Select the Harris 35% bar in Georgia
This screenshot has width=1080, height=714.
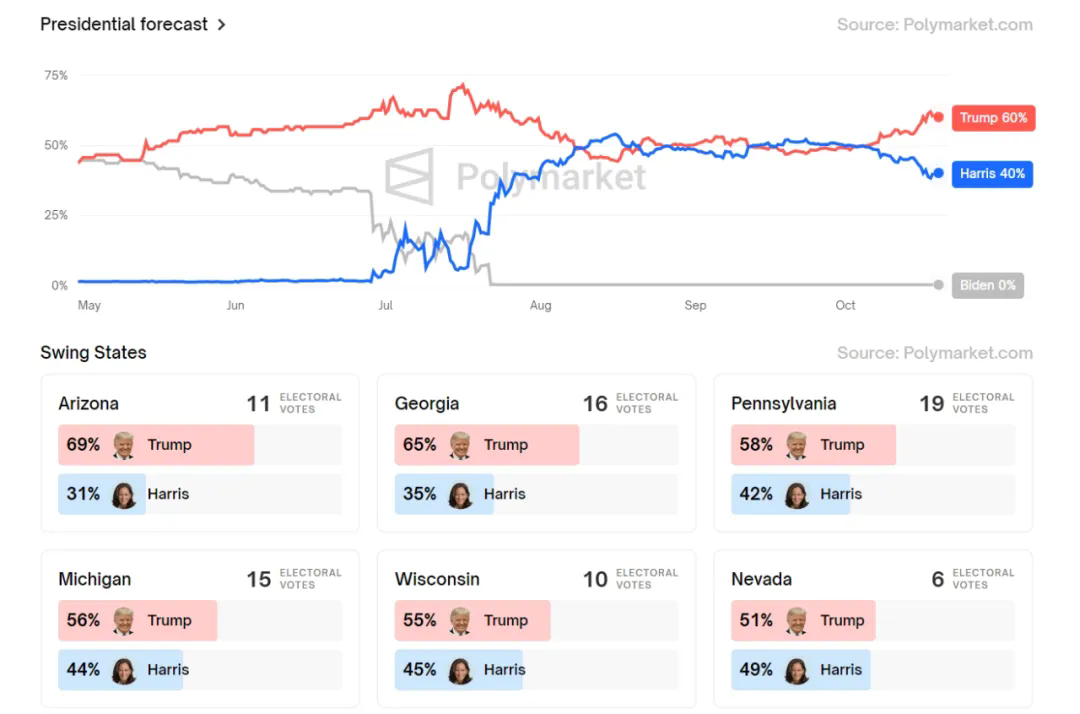444,494
